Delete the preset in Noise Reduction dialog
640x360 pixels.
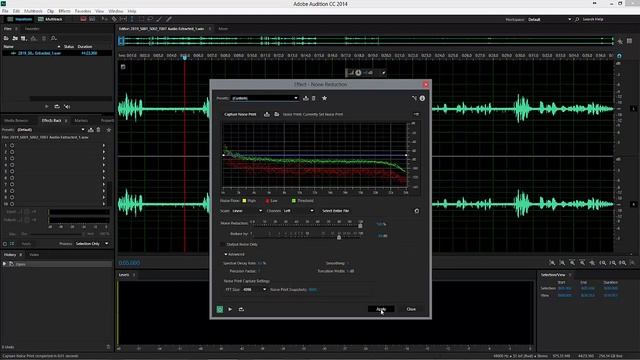314,98
